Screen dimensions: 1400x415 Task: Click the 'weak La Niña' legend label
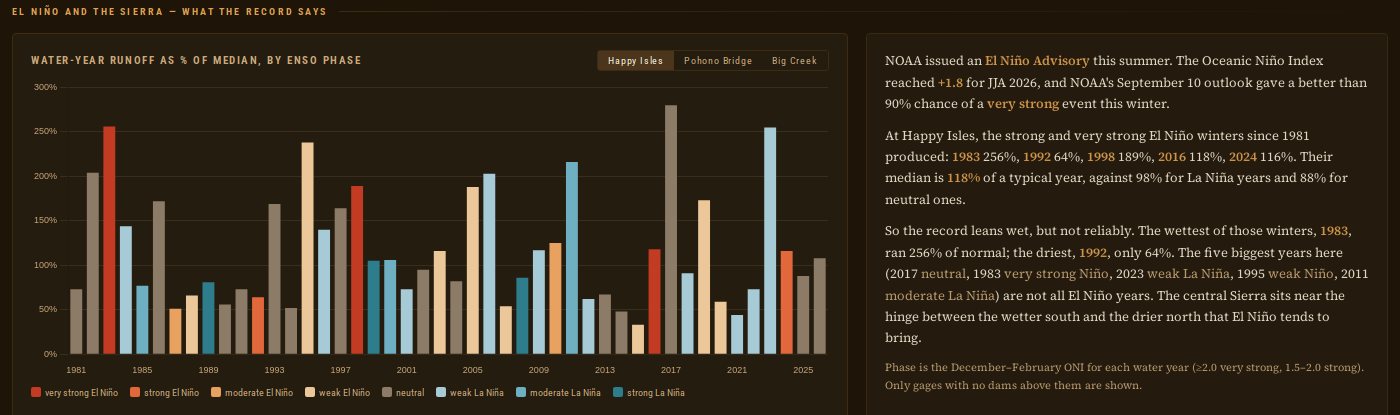pyautogui.click(x=478, y=393)
